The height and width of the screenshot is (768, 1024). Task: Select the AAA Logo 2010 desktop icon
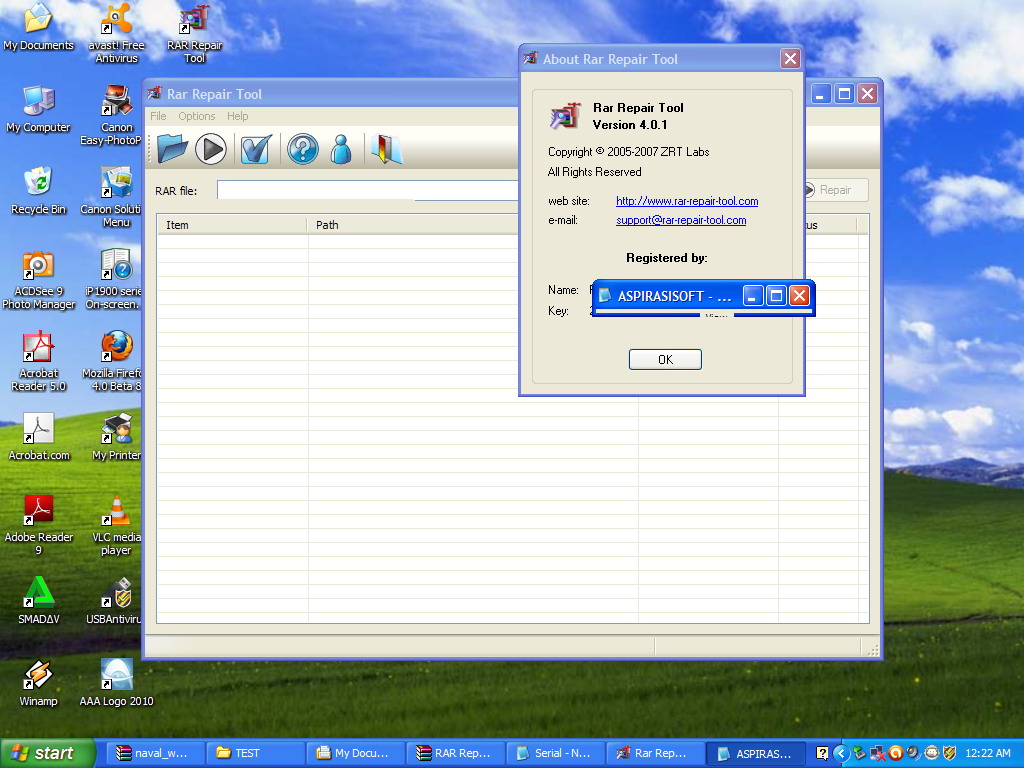pos(116,683)
